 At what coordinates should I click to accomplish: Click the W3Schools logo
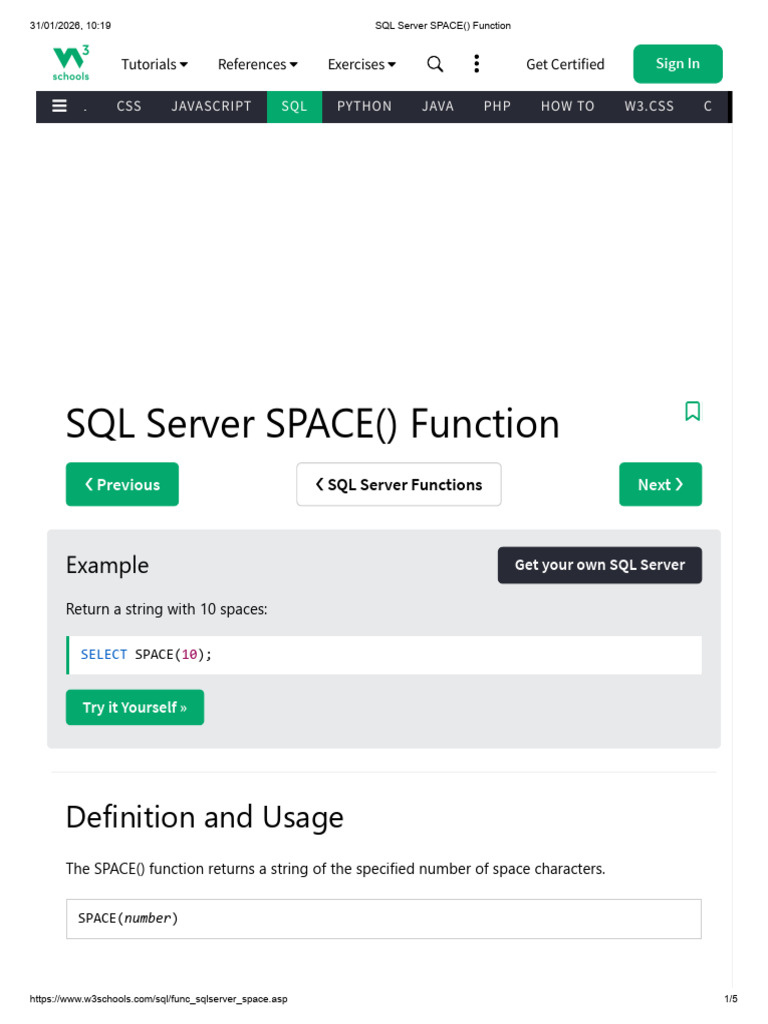[x=71, y=63]
